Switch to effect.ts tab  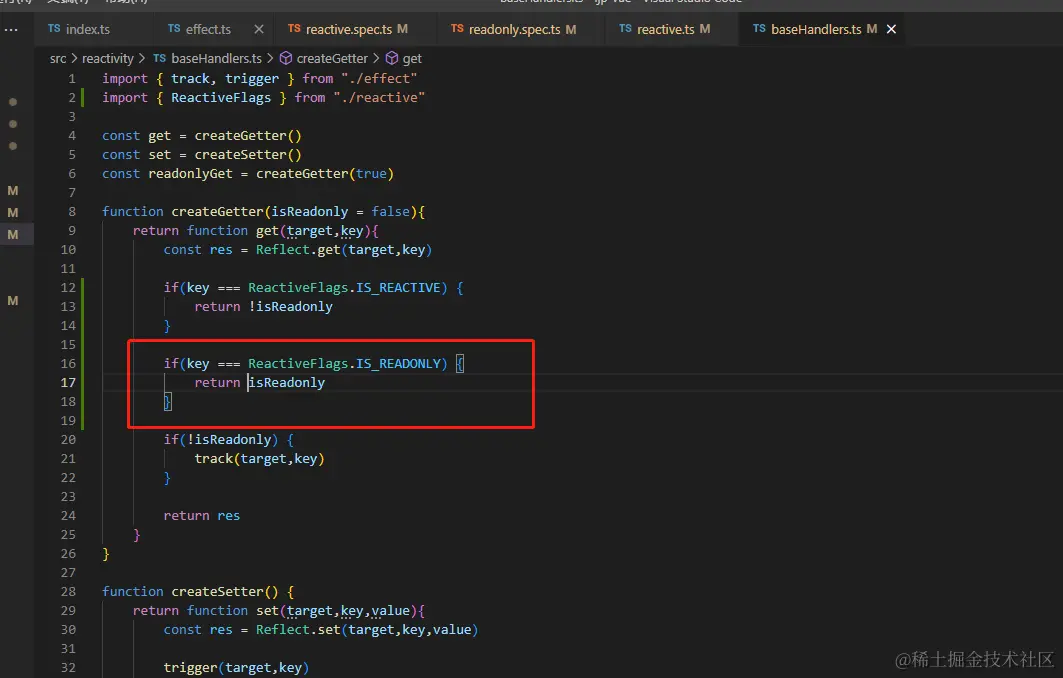[x=208, y=29]
